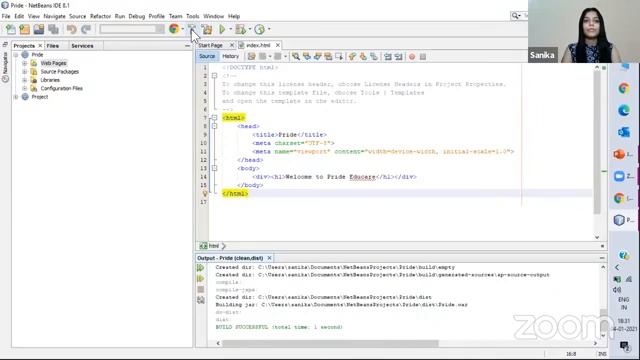Screen dimensions: 640x360
Task: Collapse code fold at html tag line 7
Action: (x=214, y=118)
